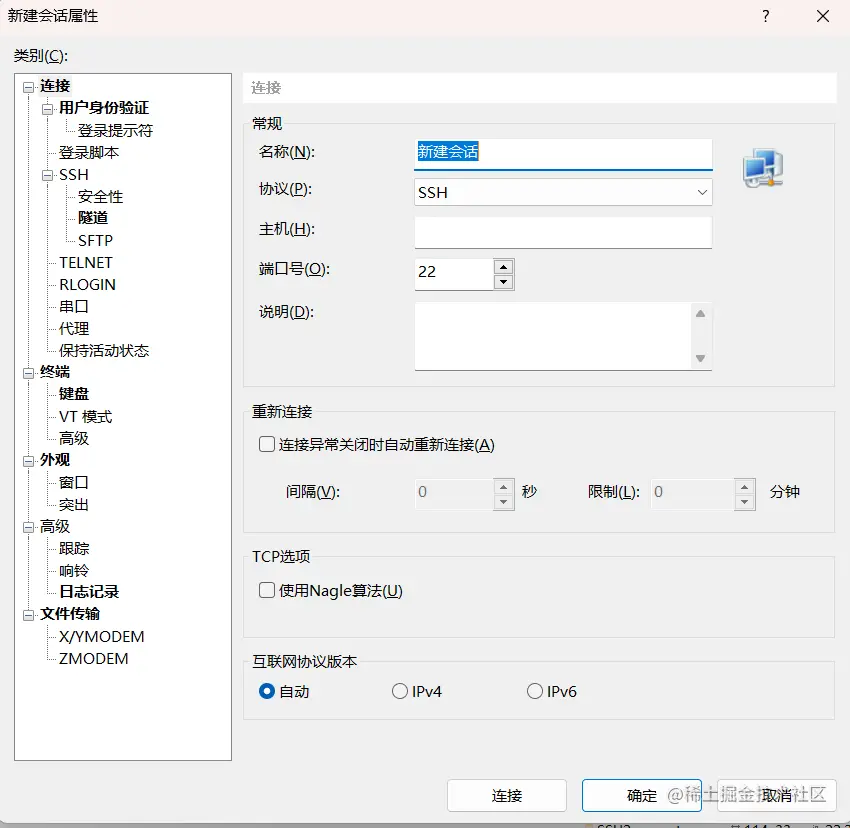
Task: Select 安全性 tree item
Action: [100, 196]
